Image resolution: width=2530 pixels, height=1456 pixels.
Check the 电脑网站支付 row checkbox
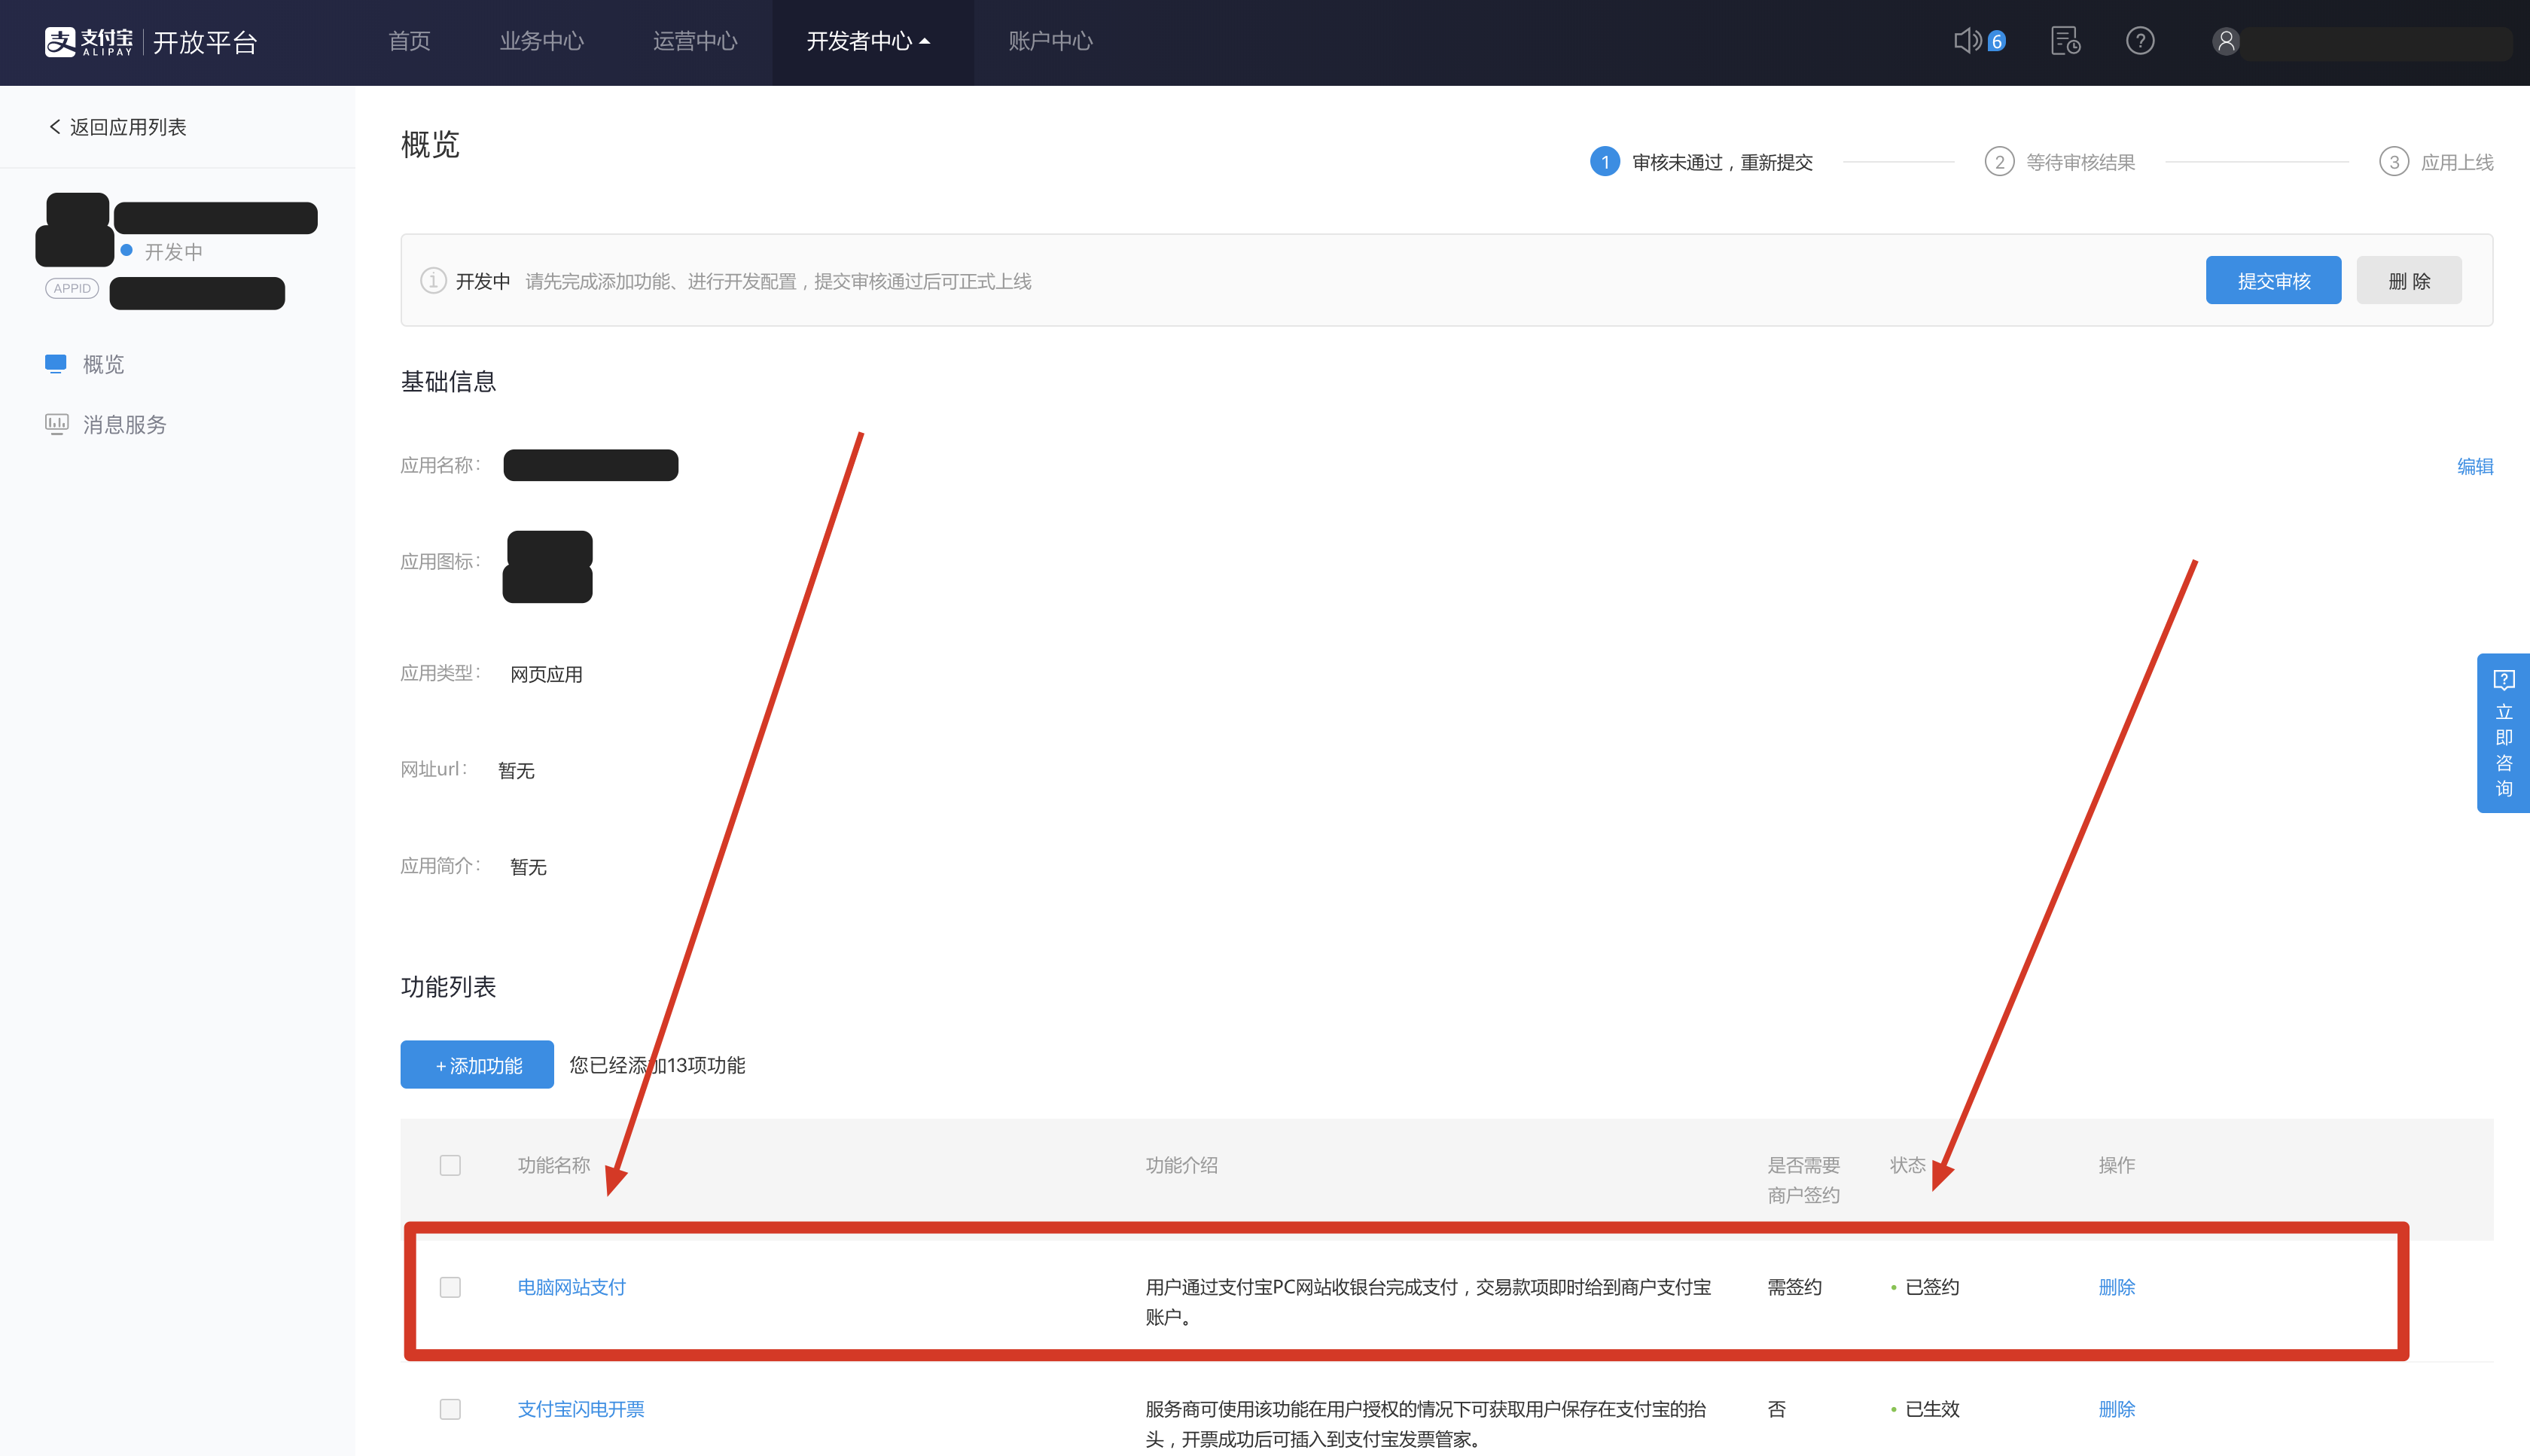coord(450,1287)
